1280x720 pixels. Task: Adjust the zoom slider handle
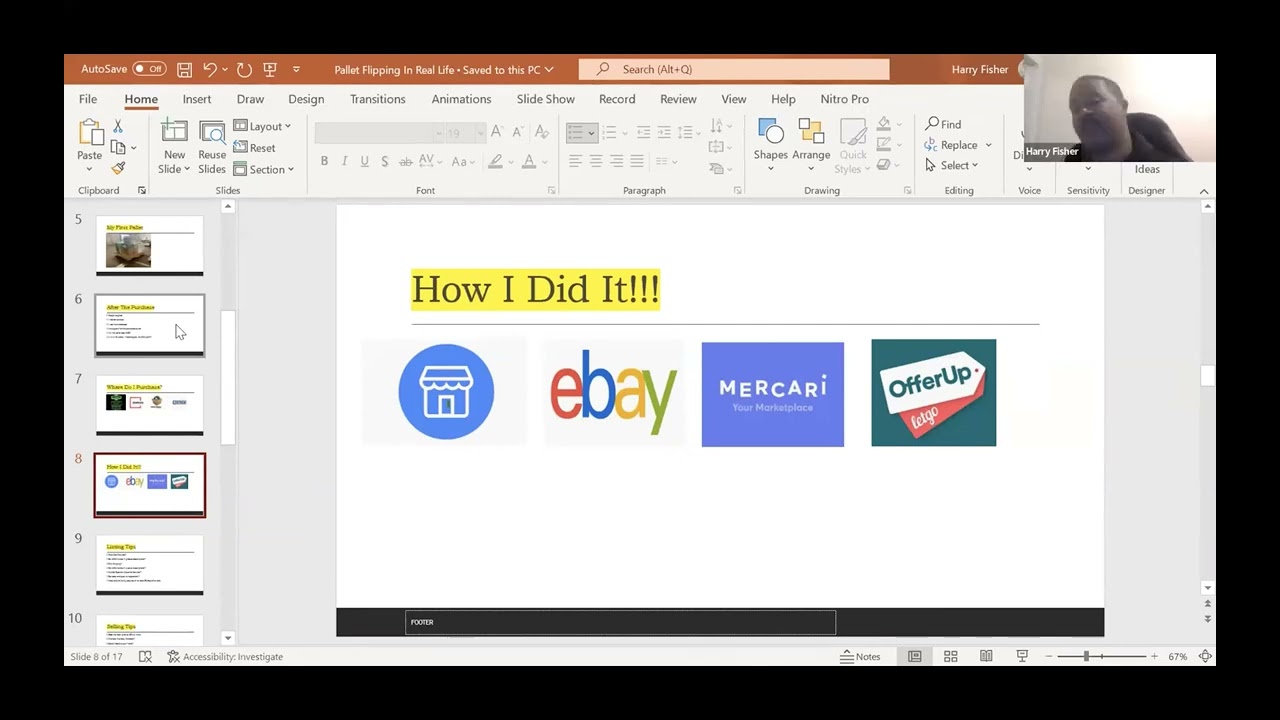click(1086, 656)
